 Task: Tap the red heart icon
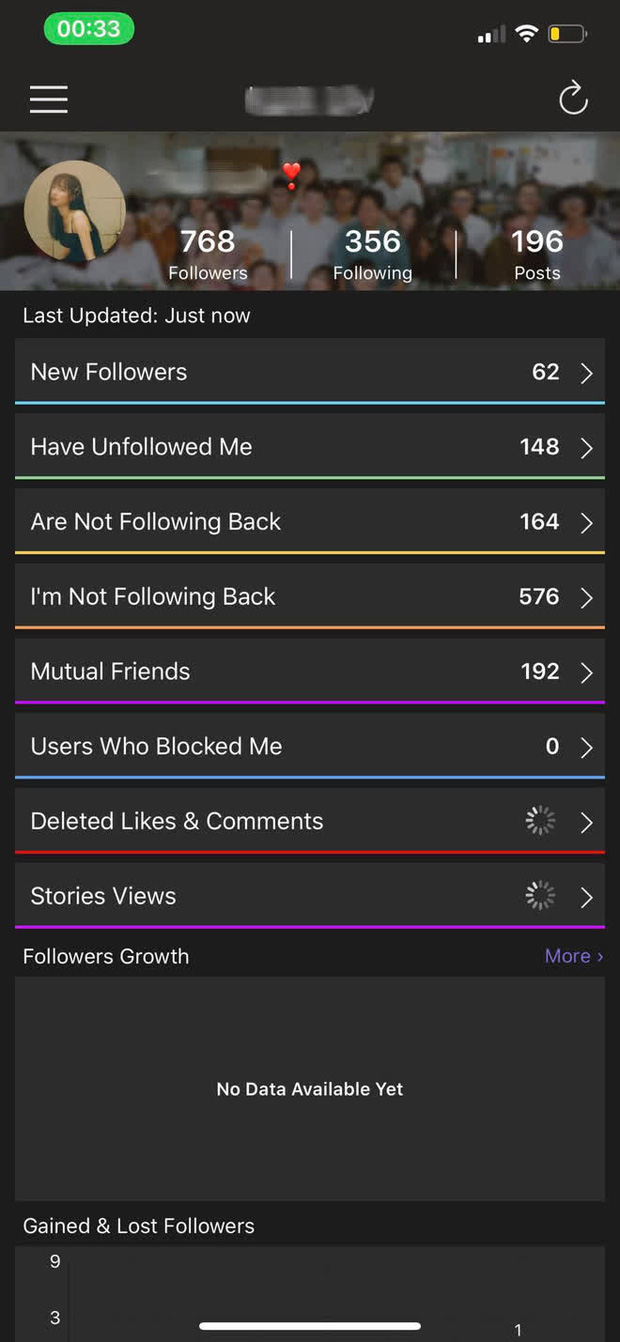click(291, 176)
